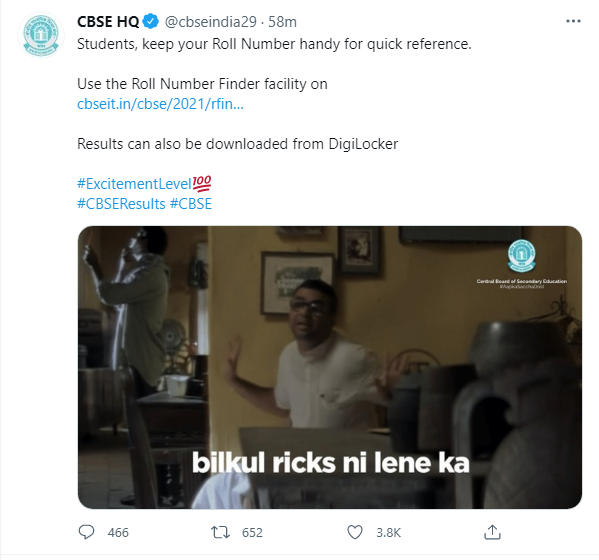Click the 652 retweets count
Viewport: 599px width, 560px height.
[x=252, y=532]
